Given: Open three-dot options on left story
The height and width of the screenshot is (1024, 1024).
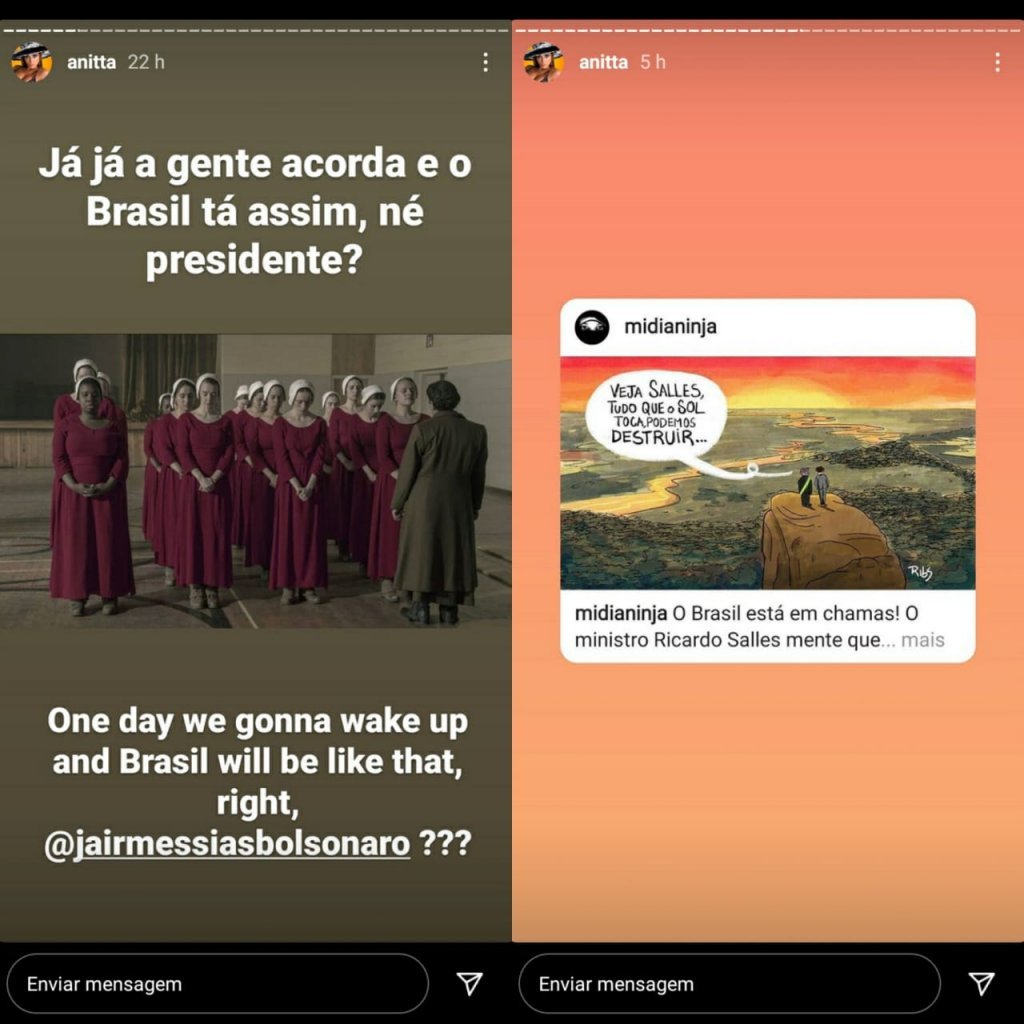Looking at the screenshot, I should [485, 62].
